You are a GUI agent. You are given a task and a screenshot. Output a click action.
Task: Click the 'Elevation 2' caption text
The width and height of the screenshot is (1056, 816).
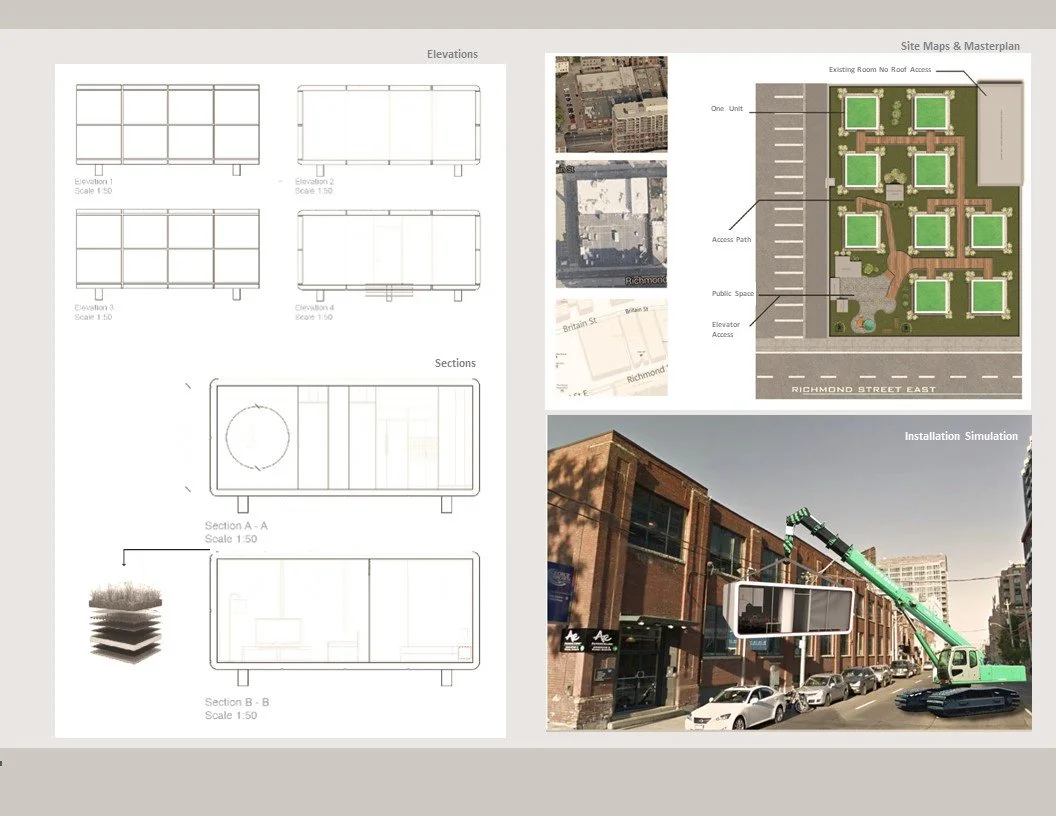(315, 182)
